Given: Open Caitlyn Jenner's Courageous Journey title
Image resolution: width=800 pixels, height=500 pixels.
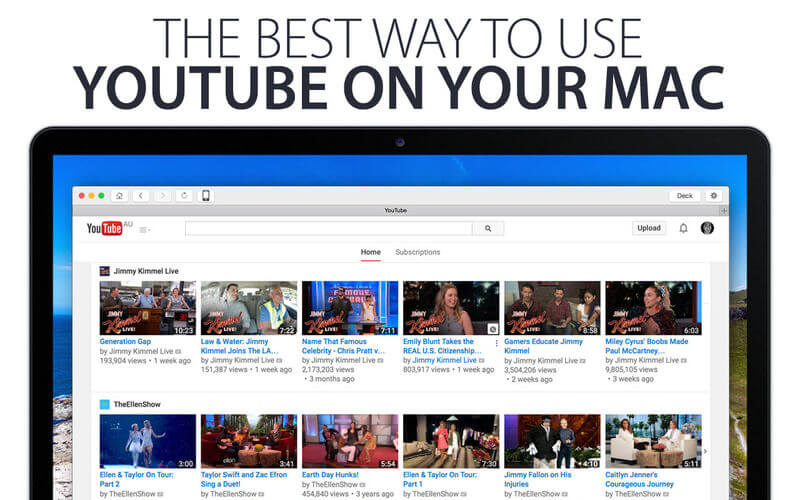Looking at the screenshot, I should pyautogui.click(x=639, y=479).
